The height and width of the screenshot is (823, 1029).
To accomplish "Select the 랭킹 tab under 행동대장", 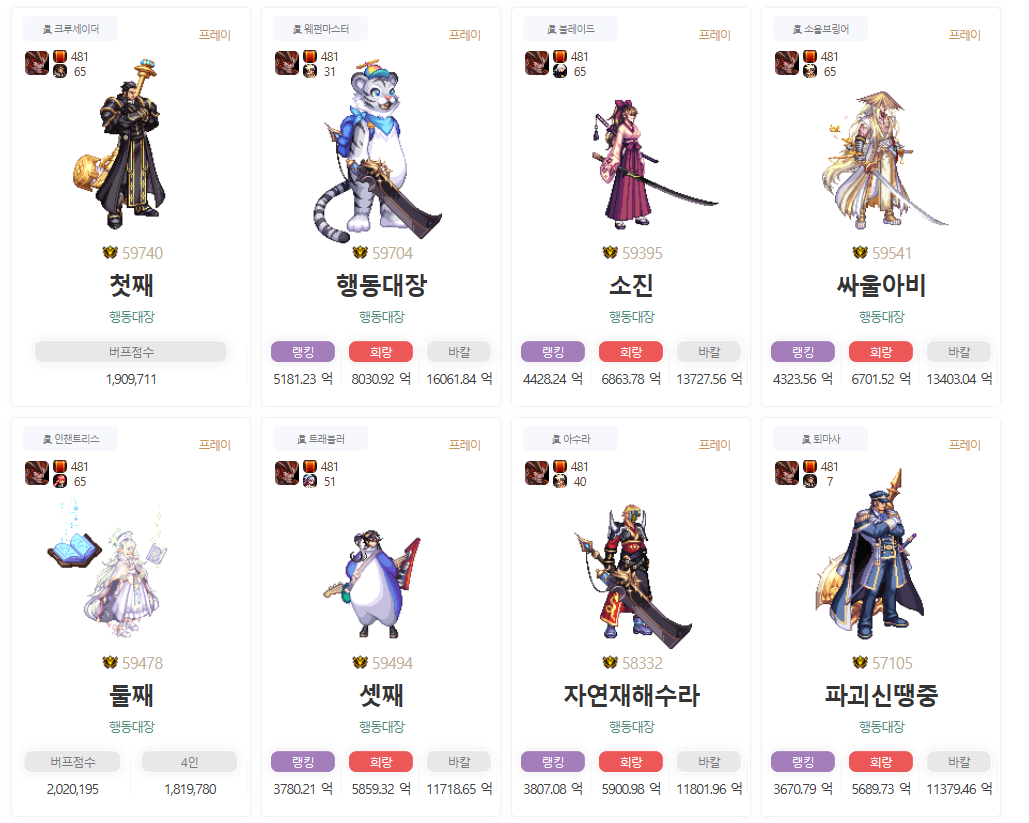I will 303,352.
